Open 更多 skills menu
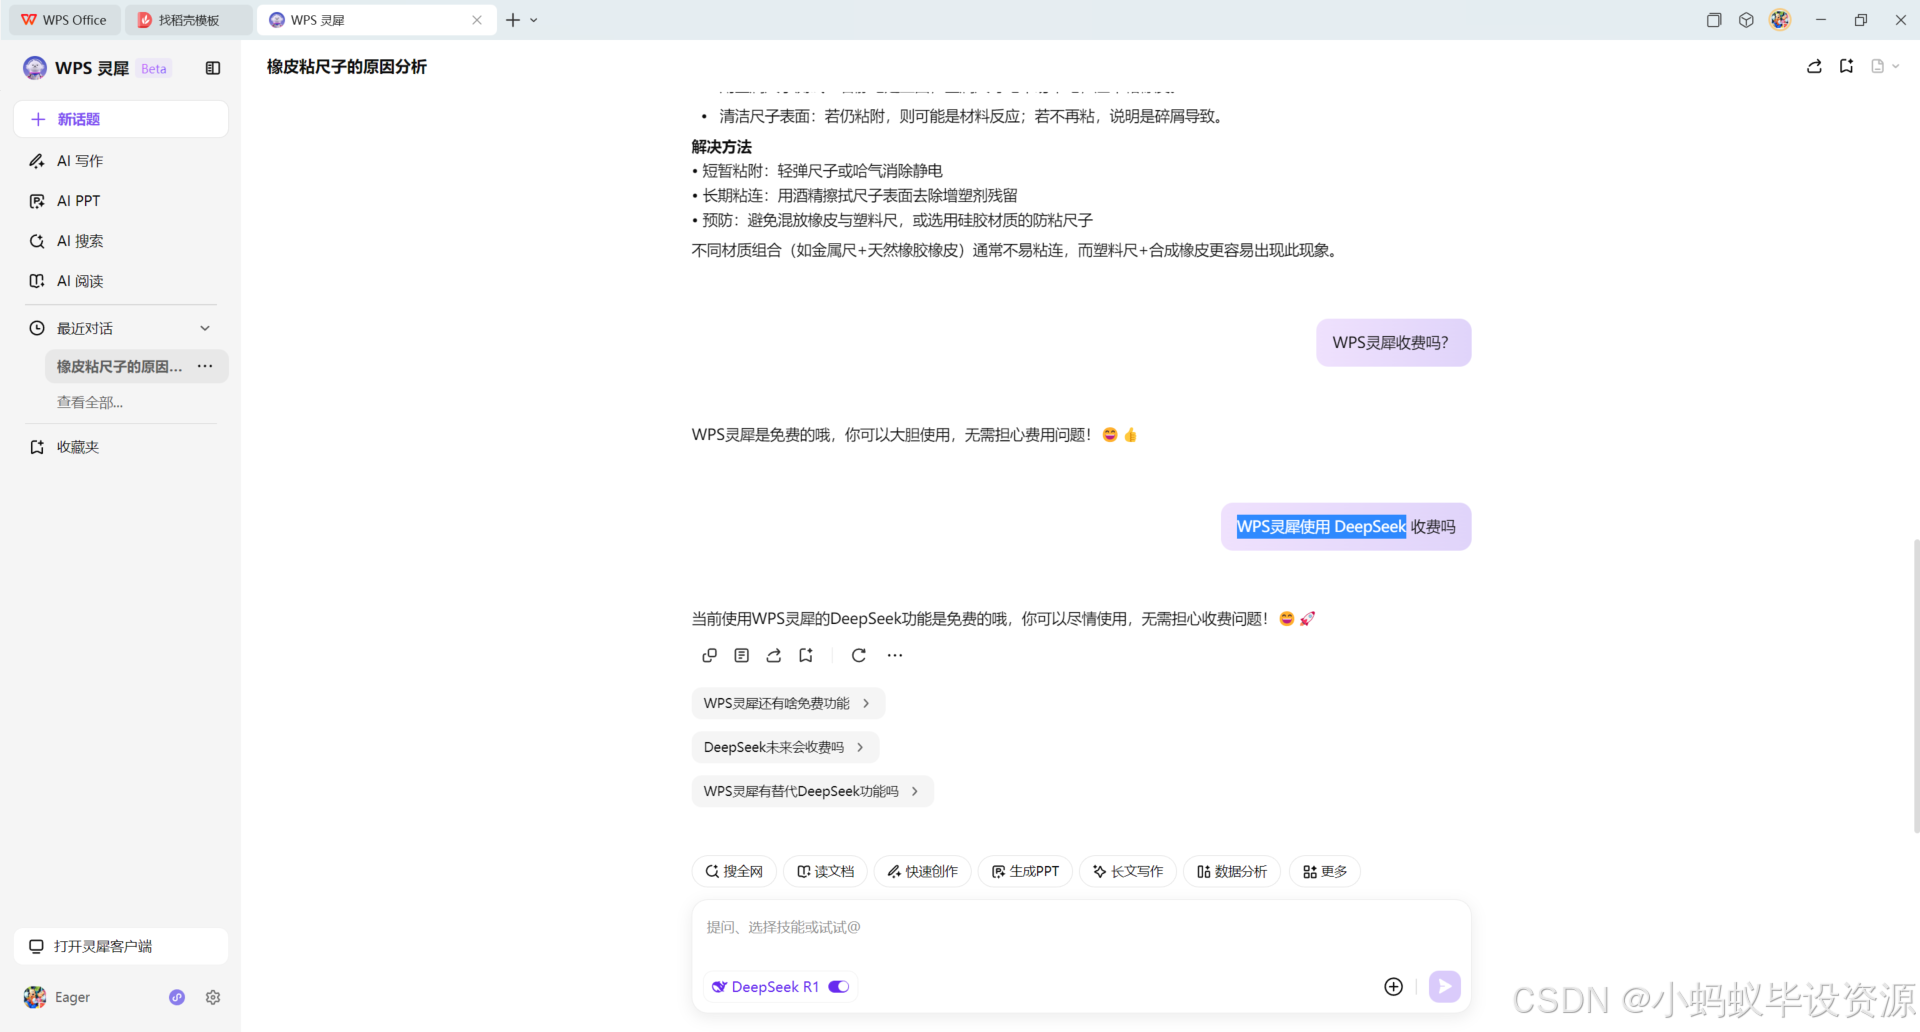Screen dimensions: 1920x1032 pos(1325,871)
